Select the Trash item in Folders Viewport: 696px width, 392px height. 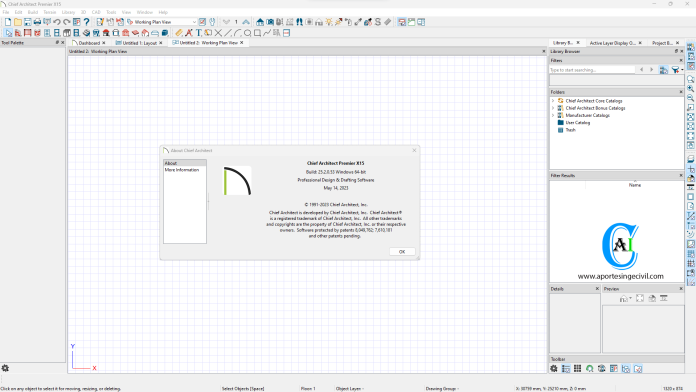(x=570, y=130)
